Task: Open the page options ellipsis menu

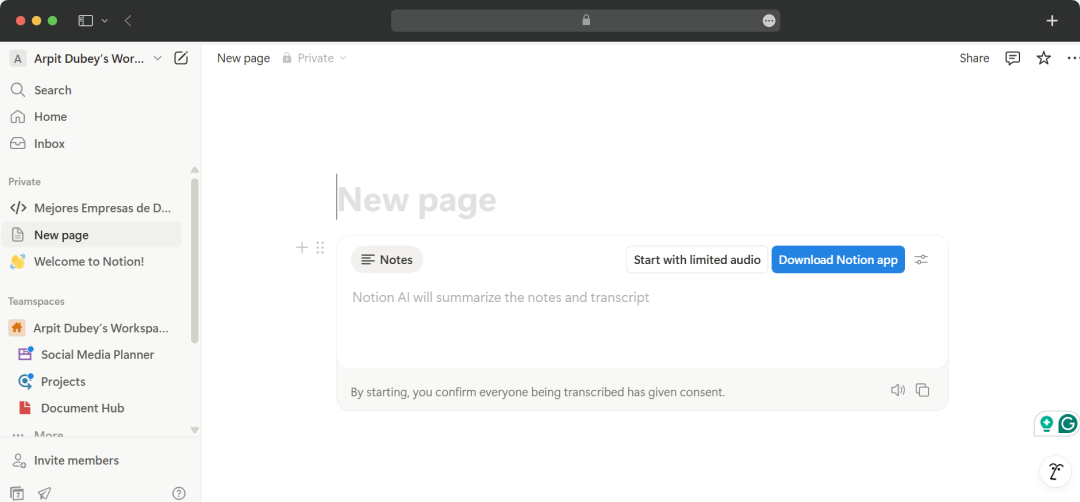Action: tap(1073, 59)
